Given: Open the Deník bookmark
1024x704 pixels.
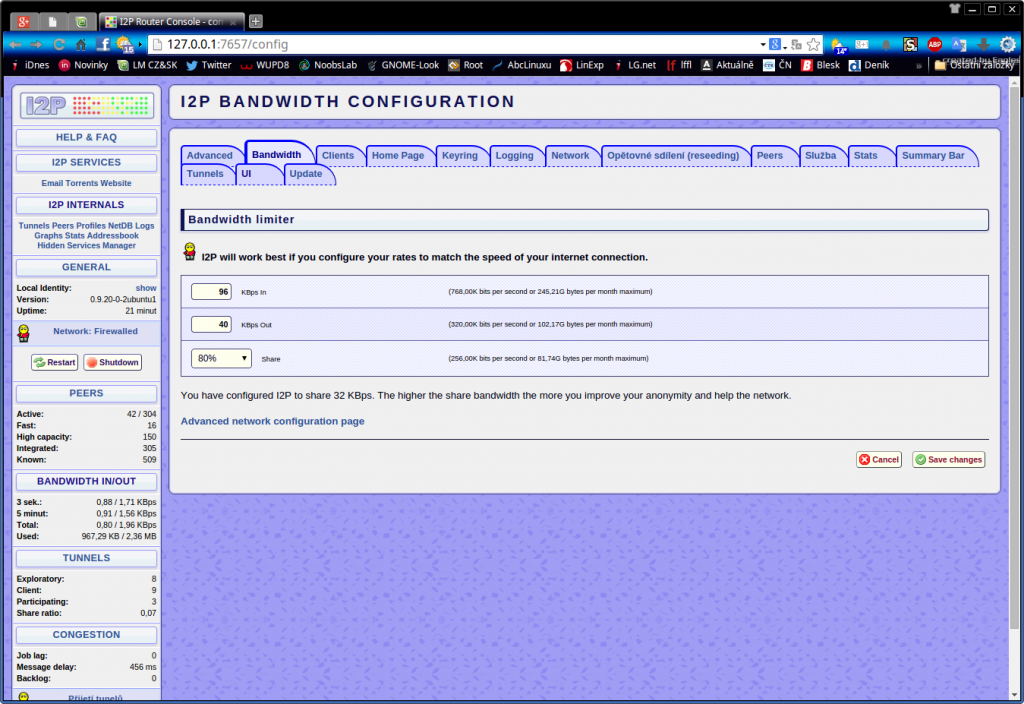Looking at the screenshot, I should pyautogui.click(x=869, y=65).
